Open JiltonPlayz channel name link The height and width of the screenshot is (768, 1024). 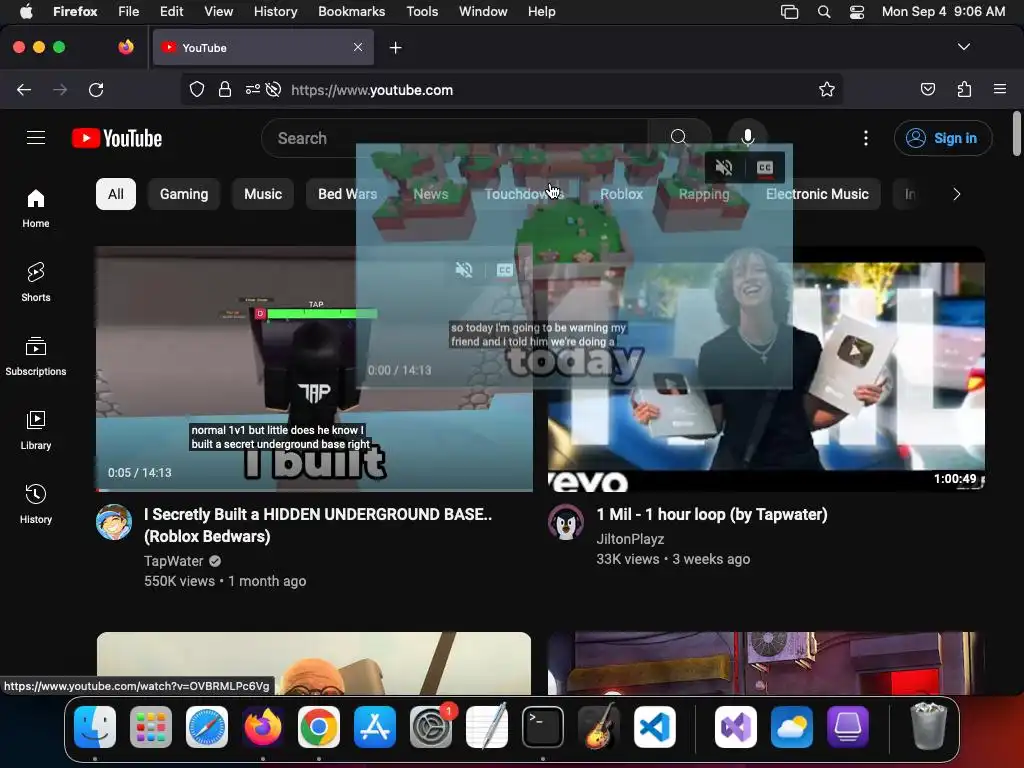click(630, 539)
